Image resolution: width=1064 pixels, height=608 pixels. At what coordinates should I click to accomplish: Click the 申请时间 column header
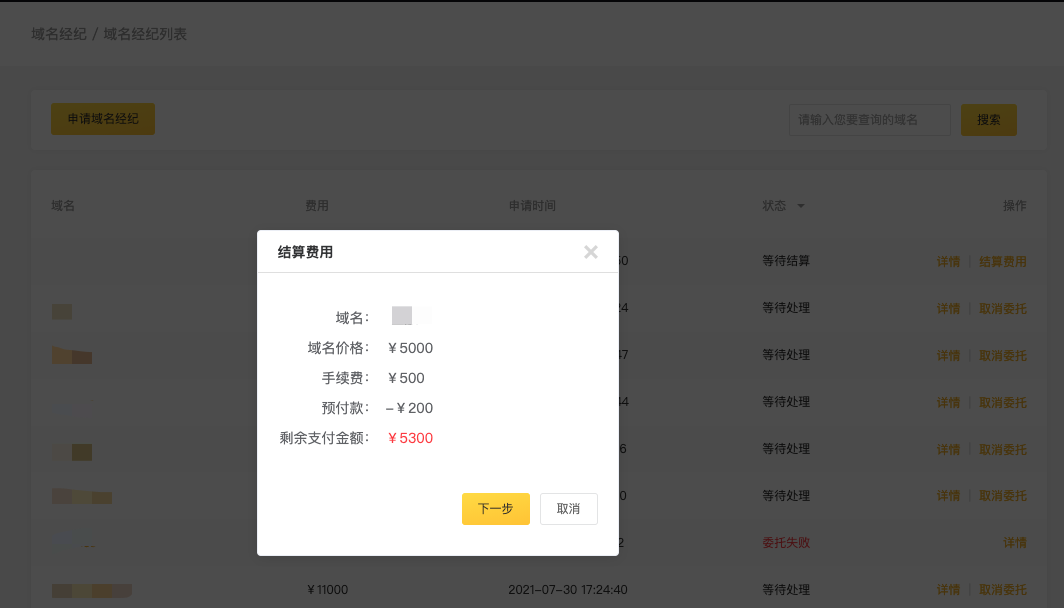[x=532, y=206]
